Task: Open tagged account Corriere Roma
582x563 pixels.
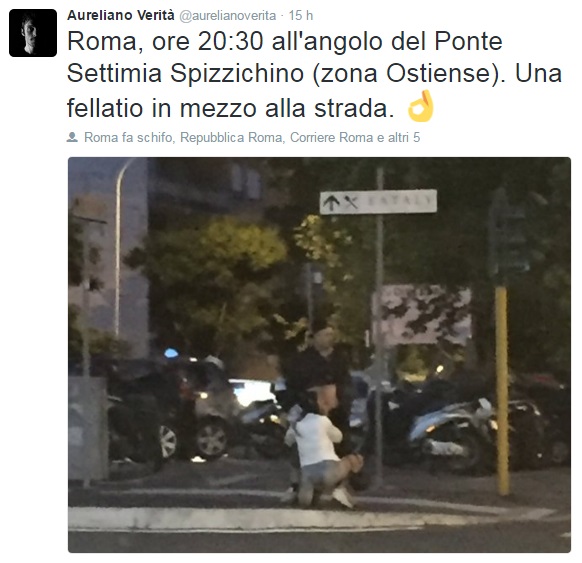Action: pyautogui.click(x=331, y=137)
